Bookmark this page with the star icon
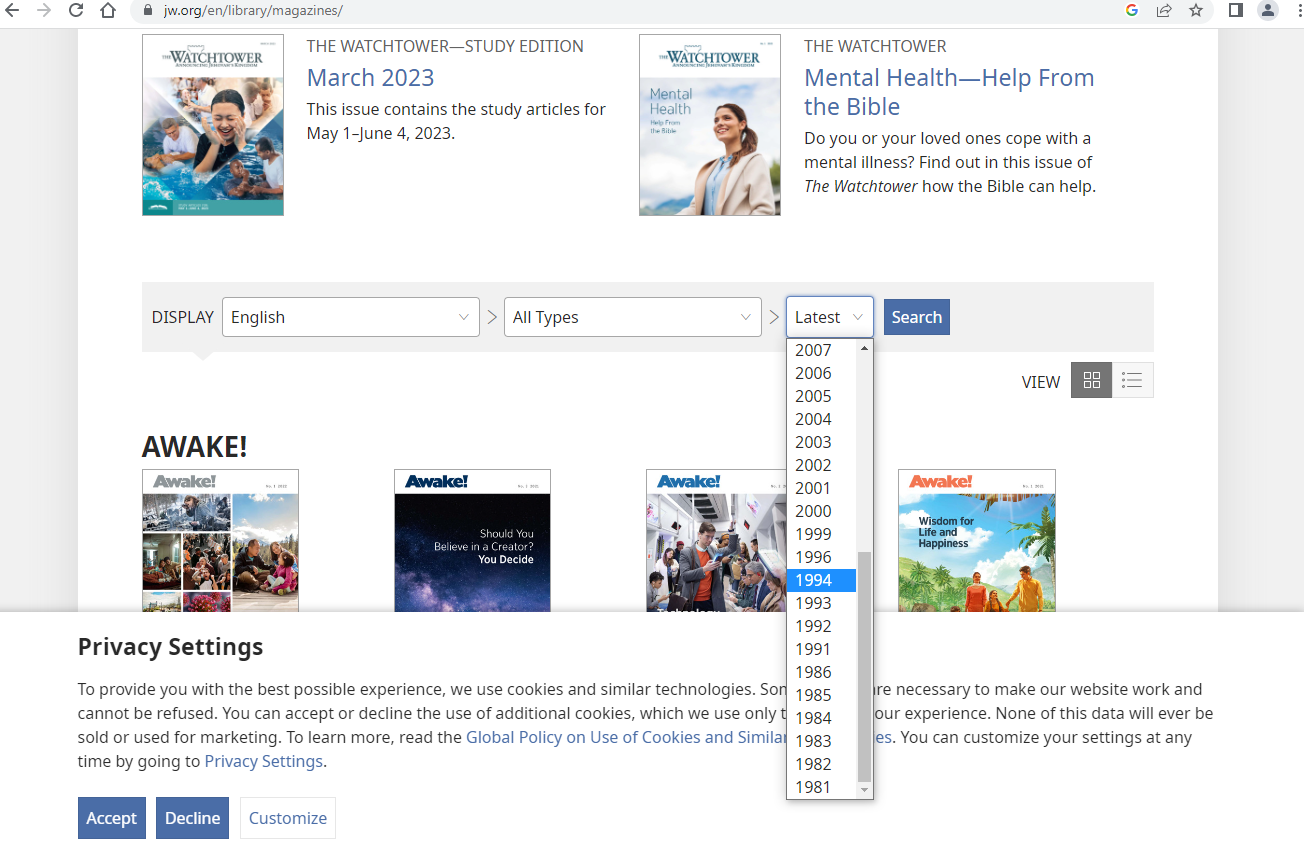The image size is (1304, 856). (1196, 11)
